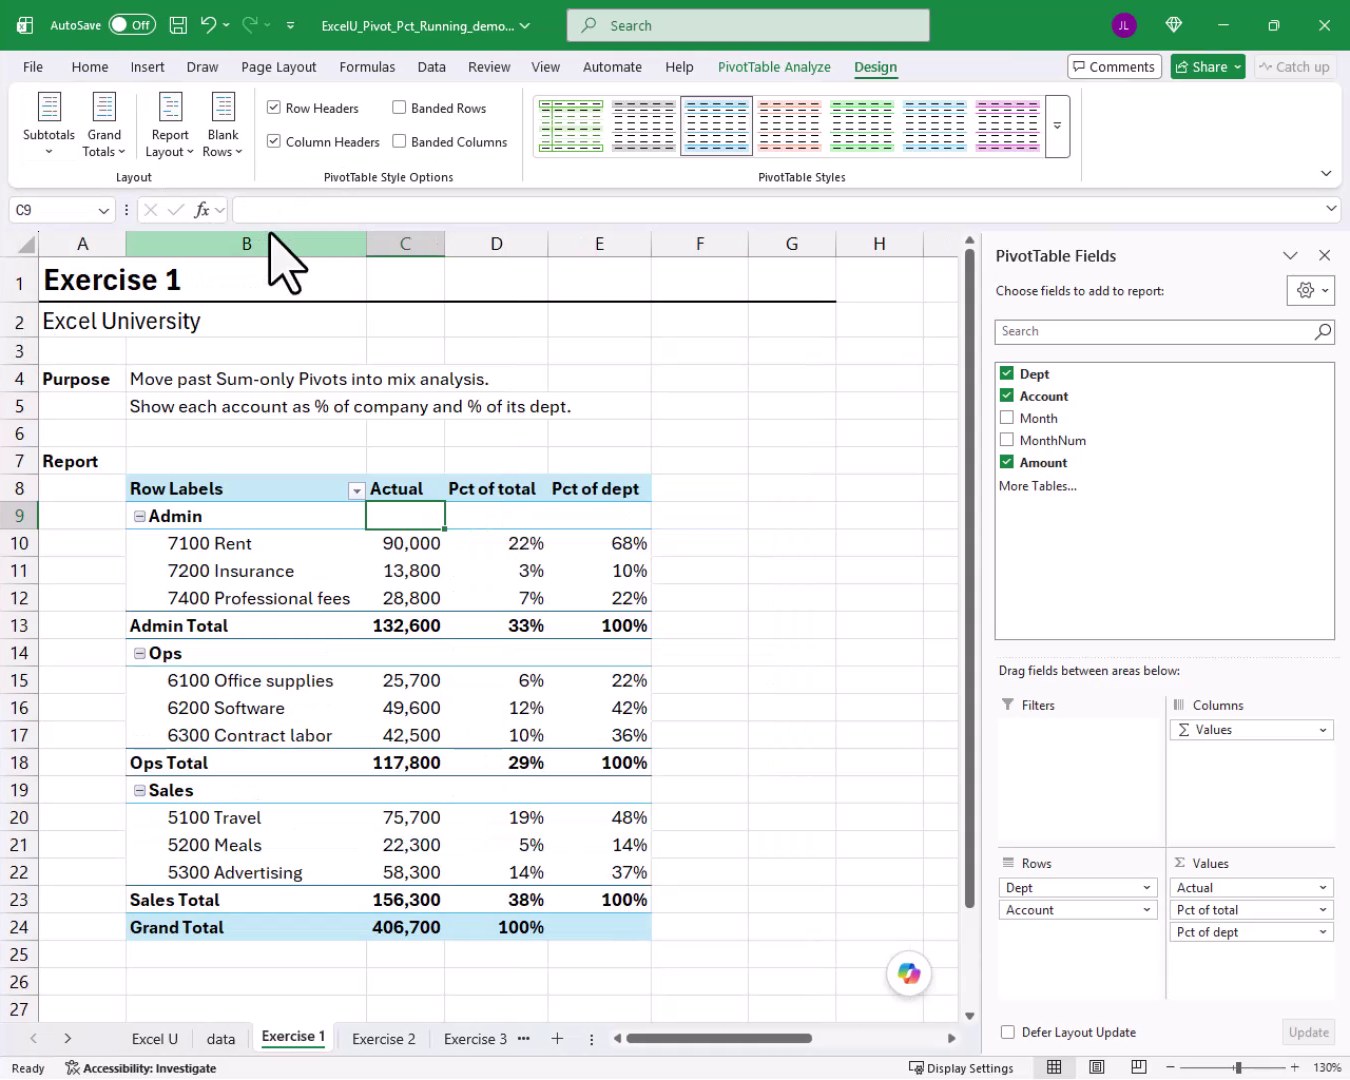This screenshot has width=1350, height=1080.
Task: Open the Report Layout option
Action: 170,124
